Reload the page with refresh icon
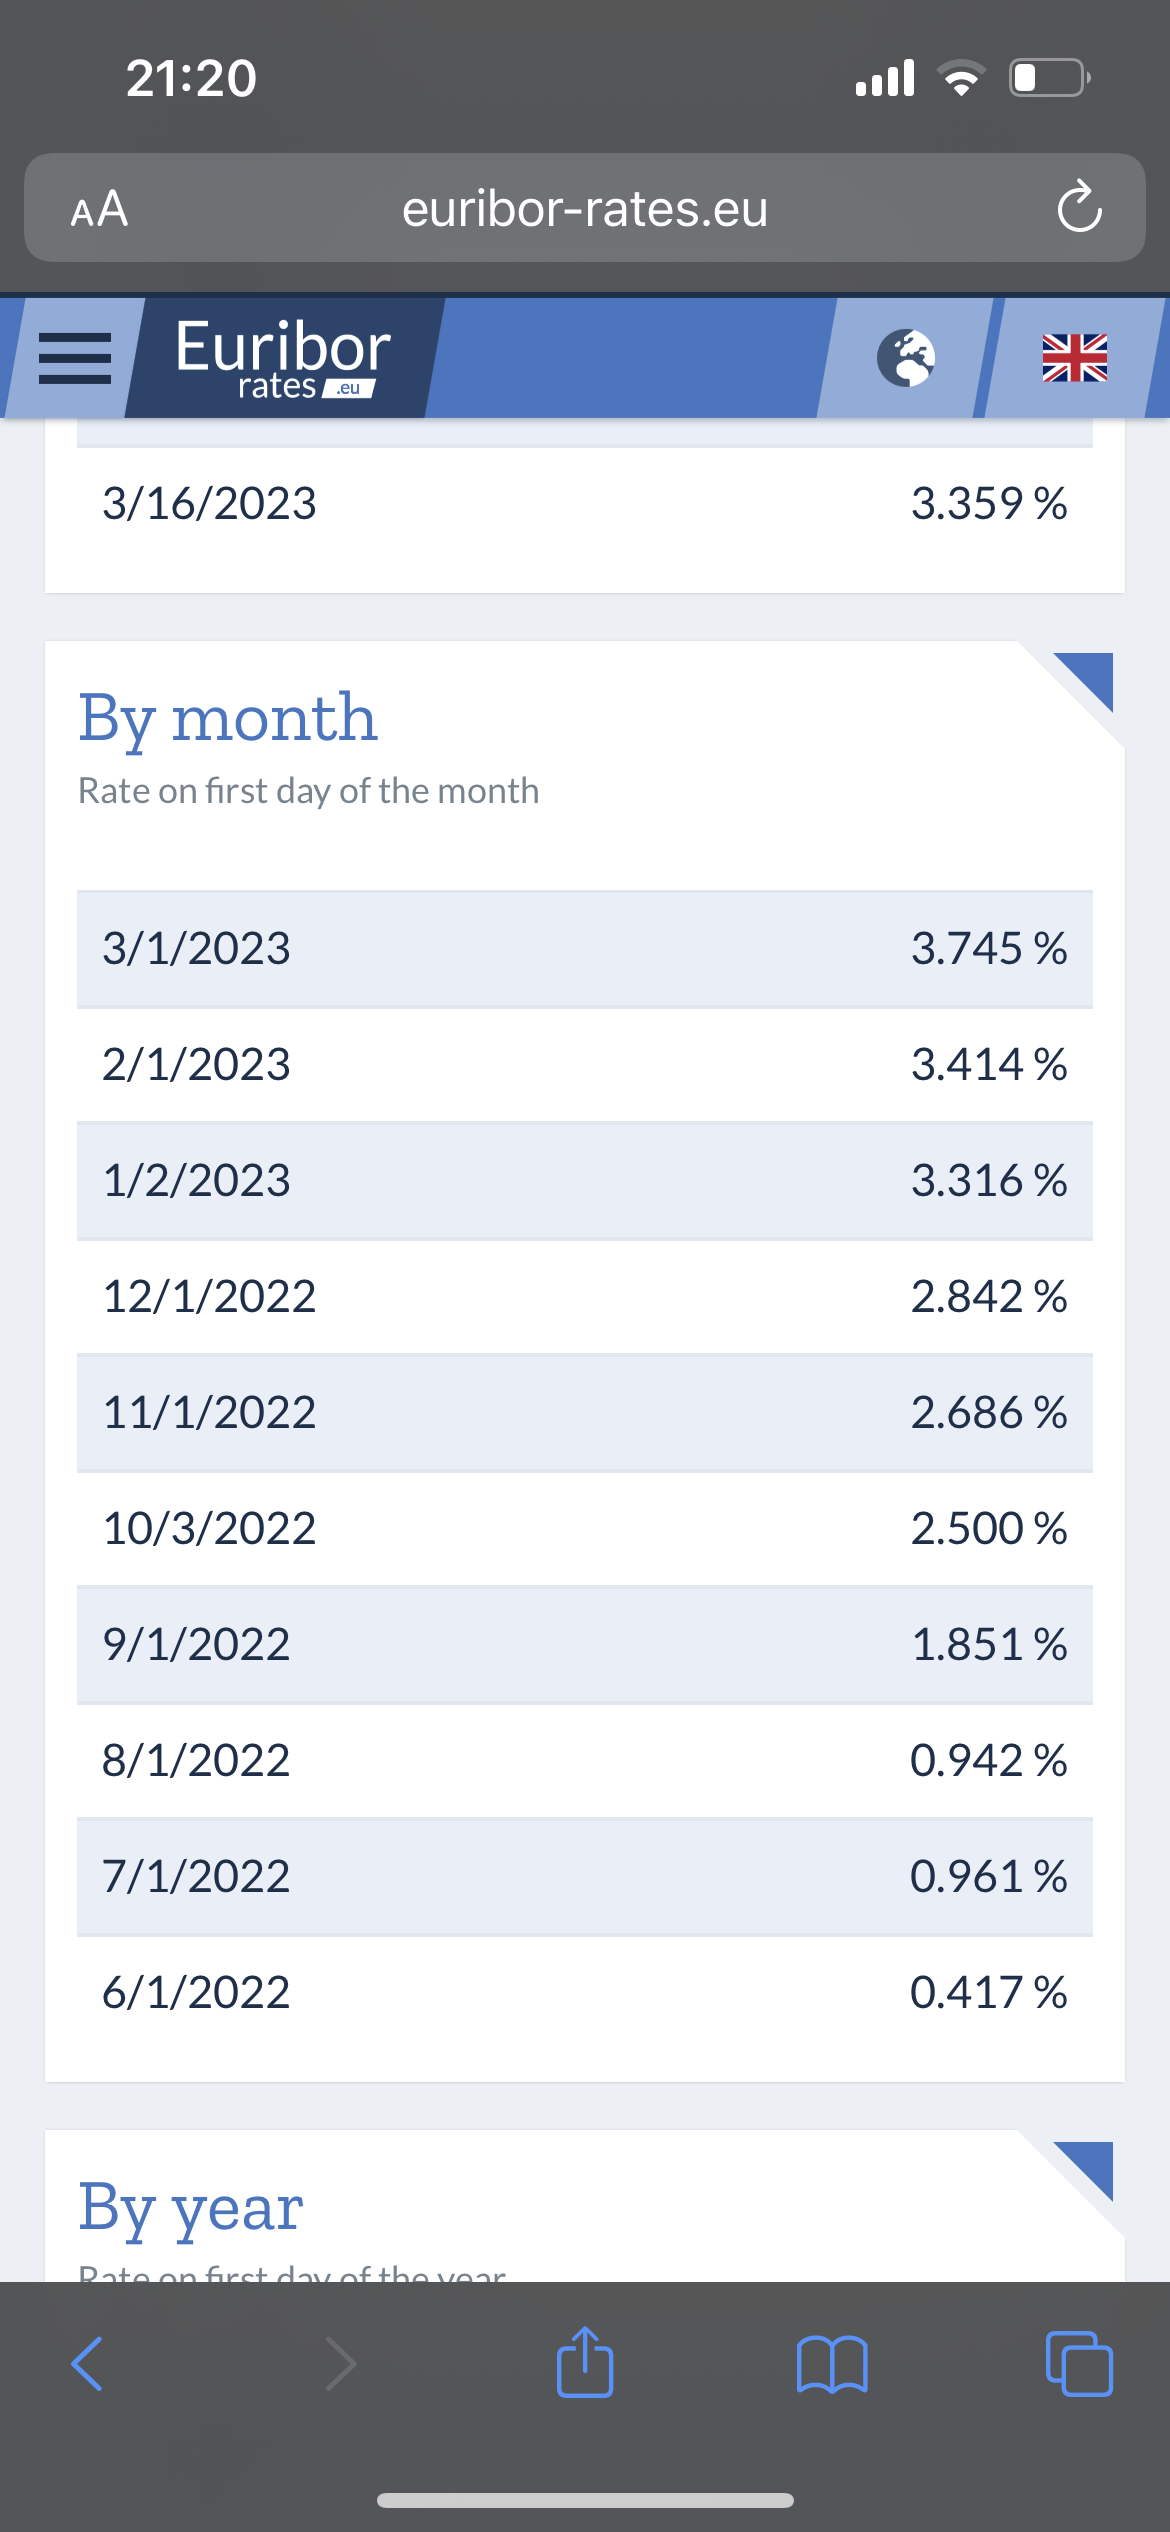This screenshot has height=2532, width=1170. click(x=1079, y=208)
